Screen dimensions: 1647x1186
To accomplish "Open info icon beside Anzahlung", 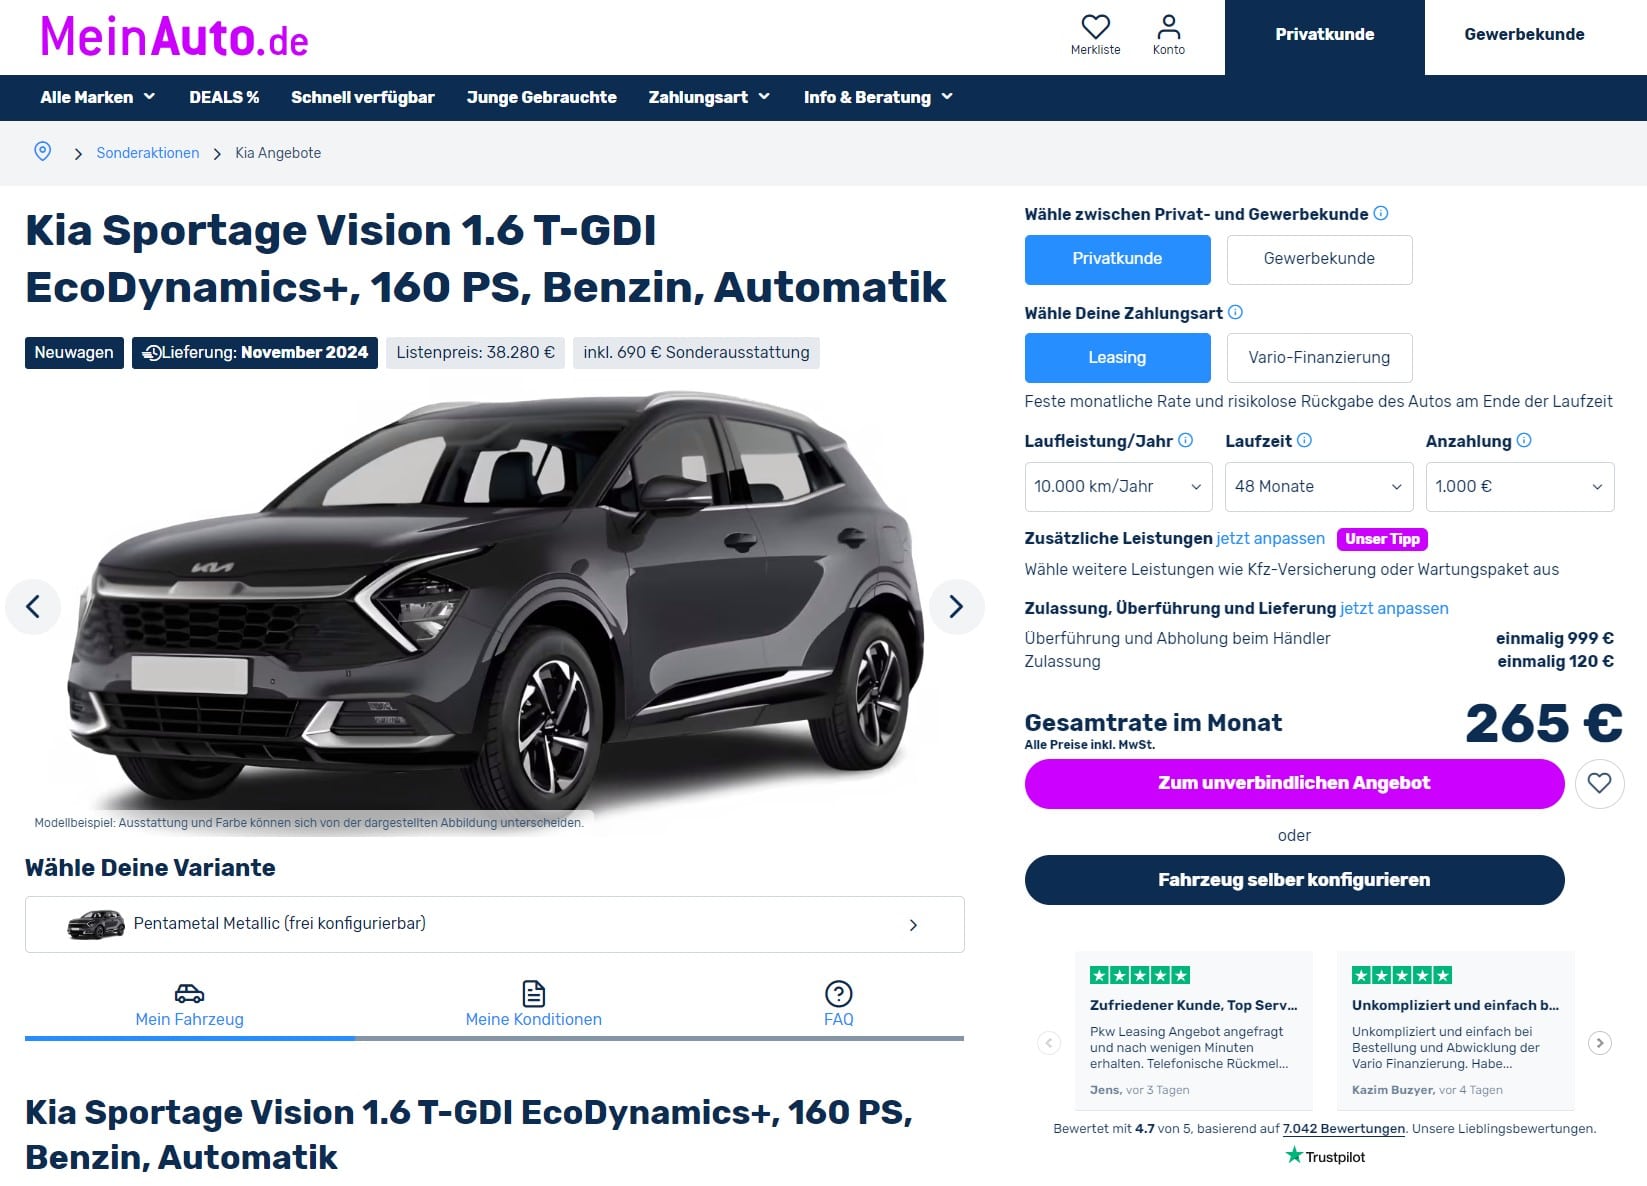I will pyautogui.click(x=1523, y=440).
